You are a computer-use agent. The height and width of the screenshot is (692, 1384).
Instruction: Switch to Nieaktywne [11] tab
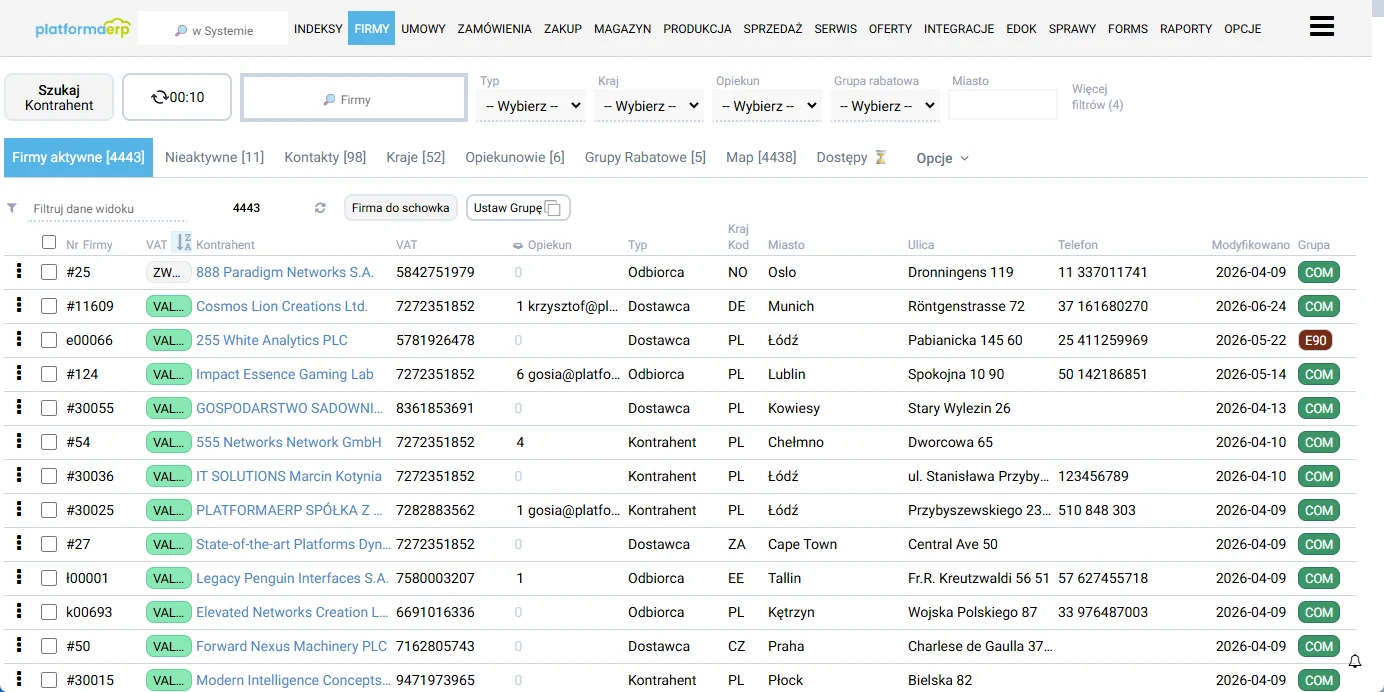[215, 157]
